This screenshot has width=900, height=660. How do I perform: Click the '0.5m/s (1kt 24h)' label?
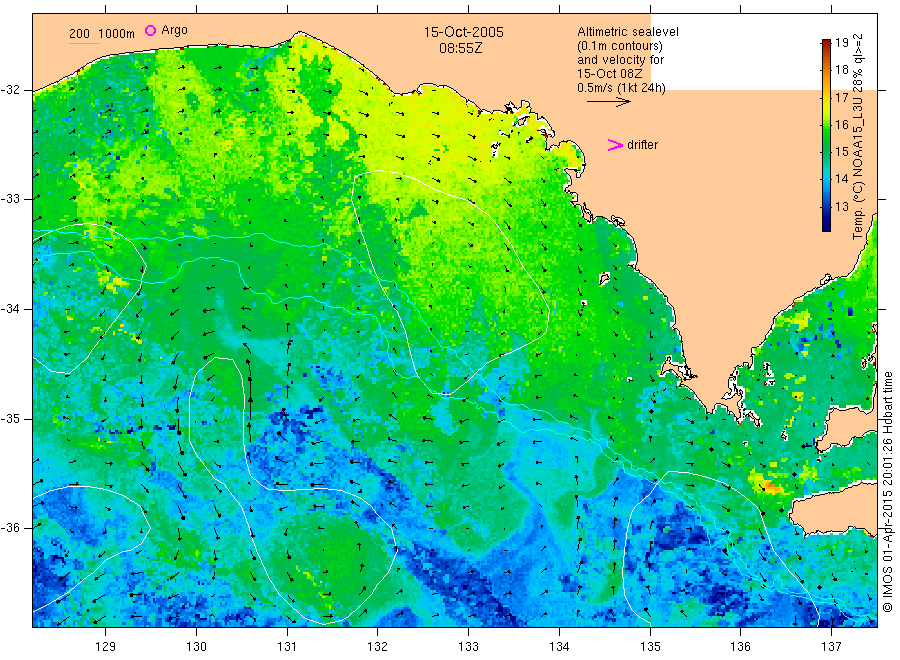[621, 88]
